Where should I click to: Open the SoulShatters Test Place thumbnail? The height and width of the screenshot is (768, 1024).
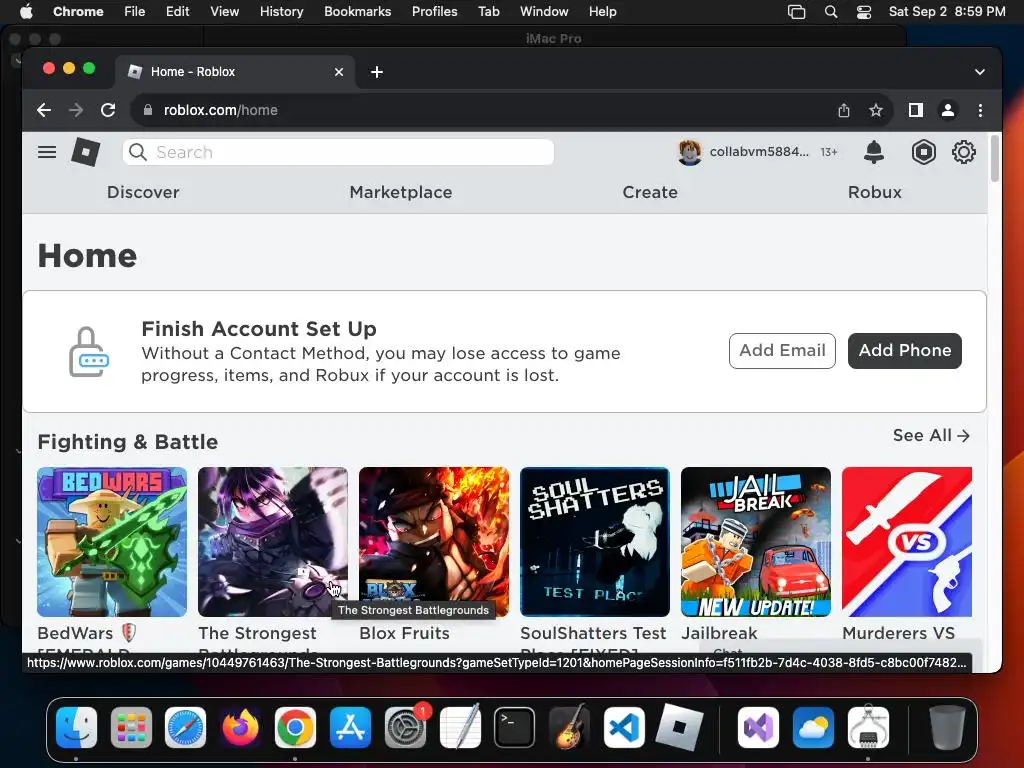(x=595, y=542)
